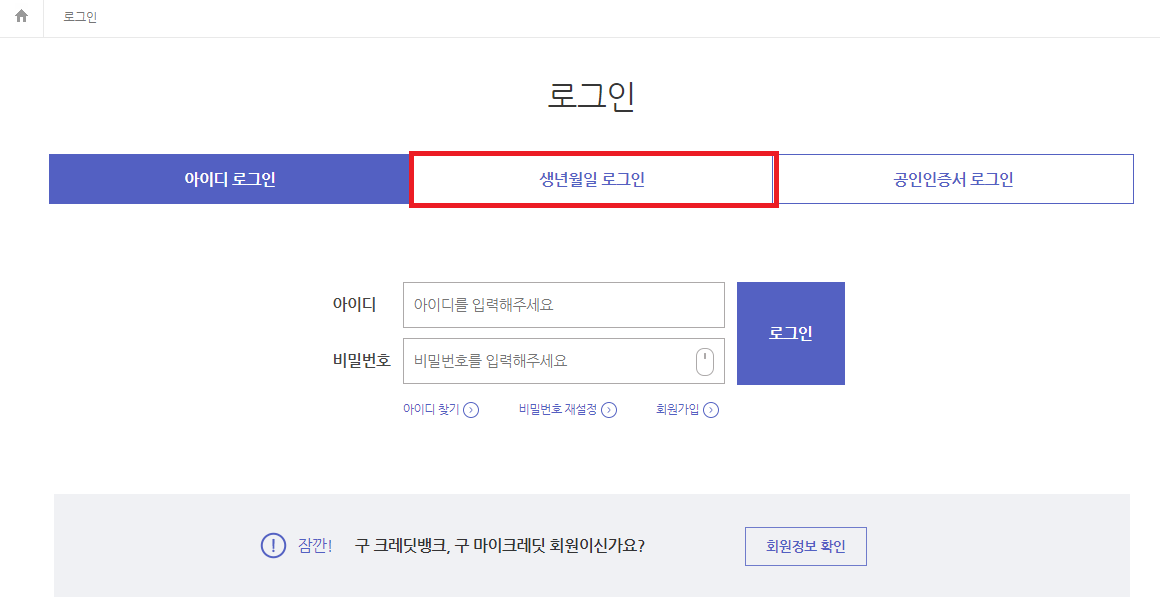Open the 공인인증서 로그인 tab
This screenshot has width=1160, height=597.
954,179
